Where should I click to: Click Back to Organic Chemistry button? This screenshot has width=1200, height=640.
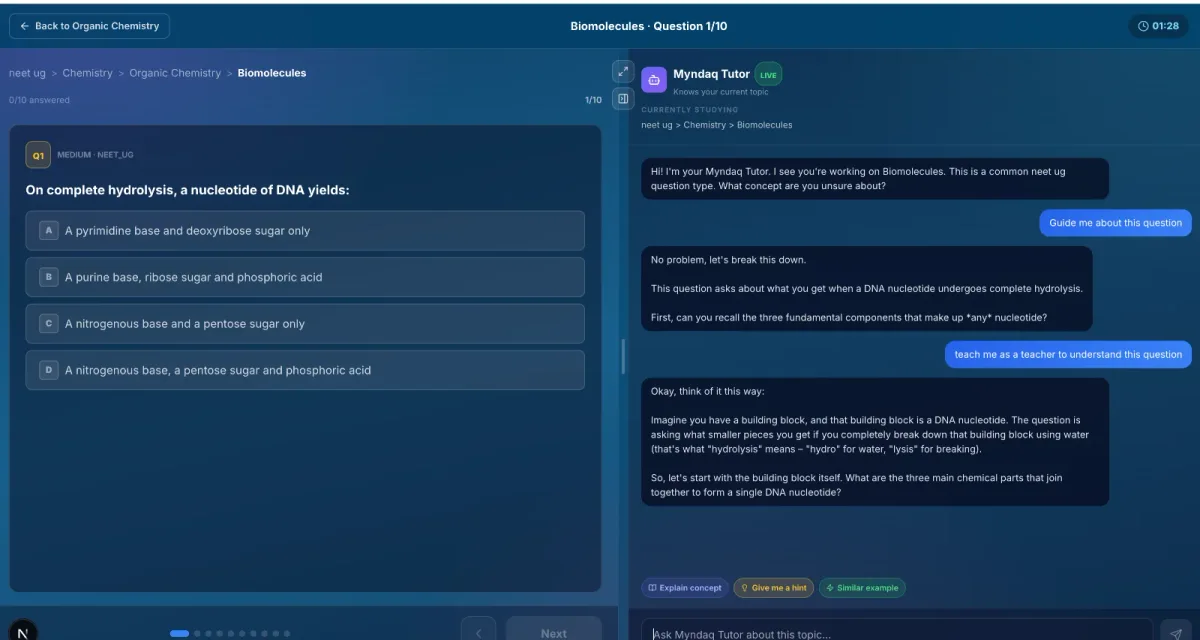pos(90,26)
